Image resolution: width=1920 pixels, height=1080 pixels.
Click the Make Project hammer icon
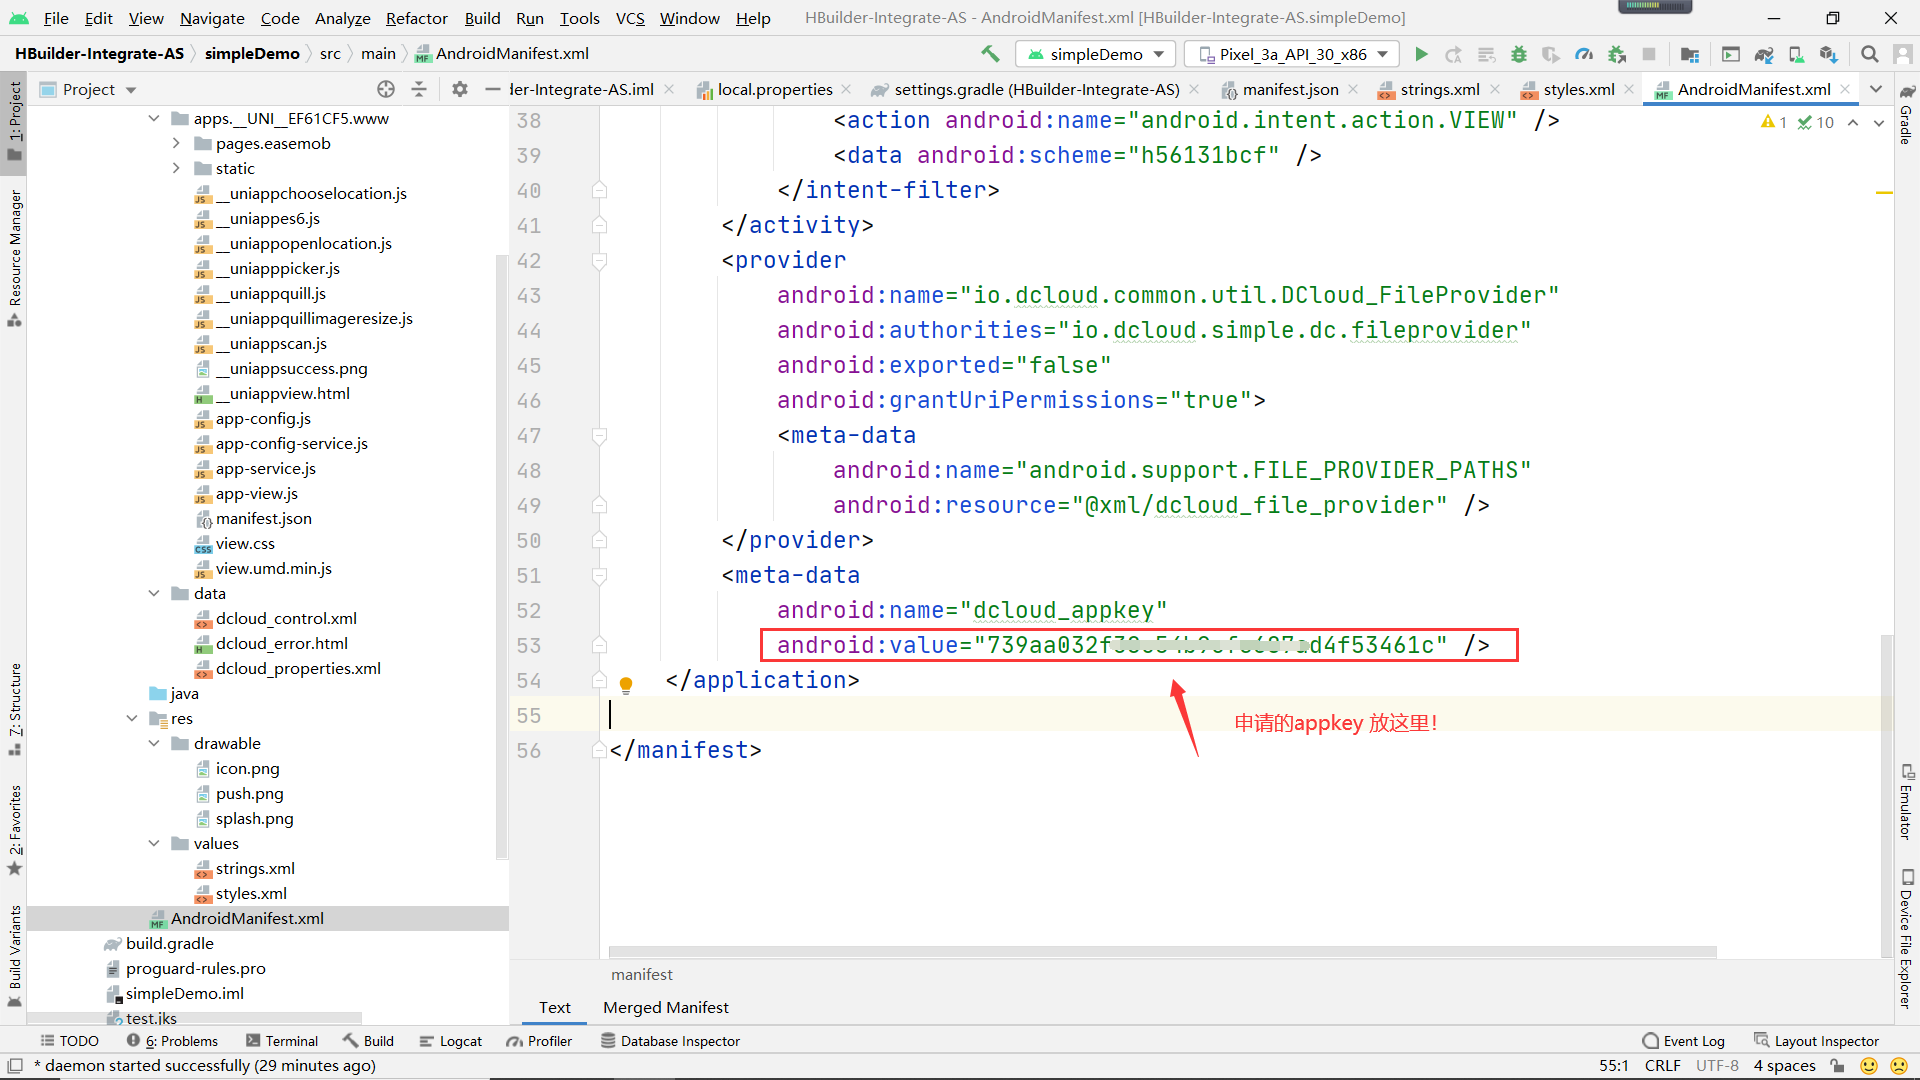(x=990, y=54)
